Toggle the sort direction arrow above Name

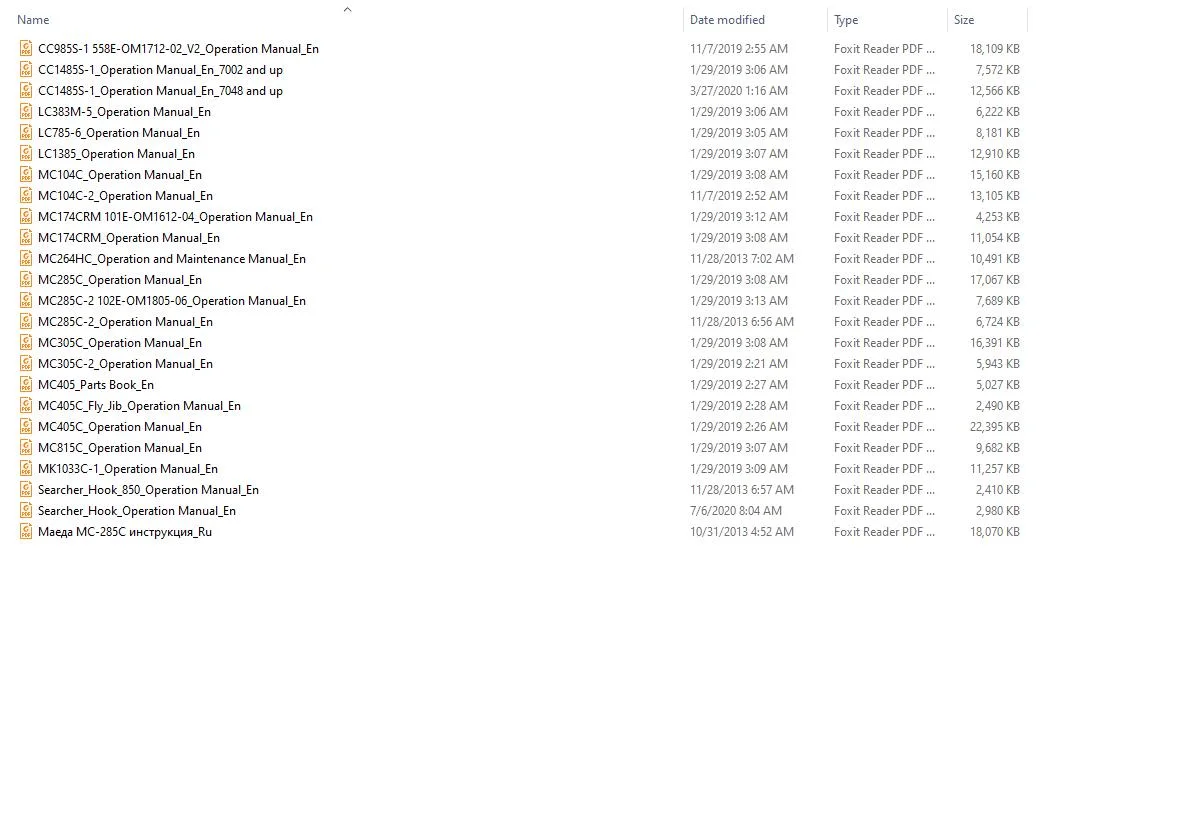pos(347,9)
